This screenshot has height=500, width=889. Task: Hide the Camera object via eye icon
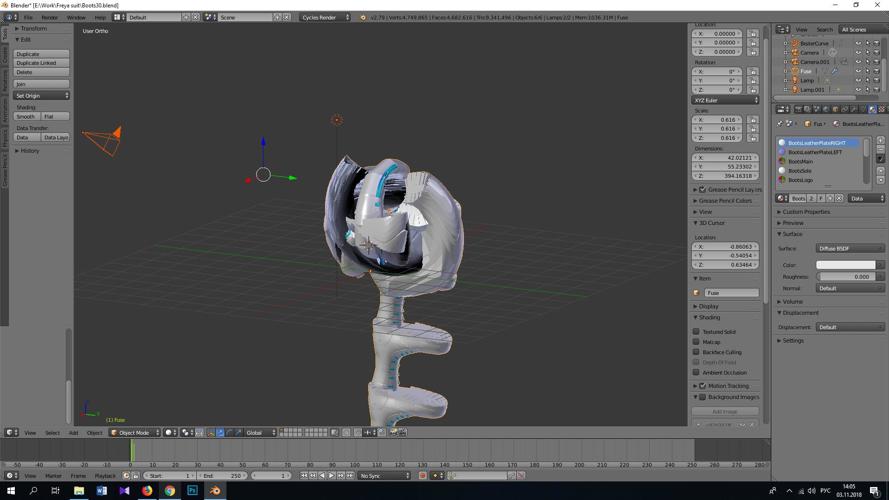[857, 53]
